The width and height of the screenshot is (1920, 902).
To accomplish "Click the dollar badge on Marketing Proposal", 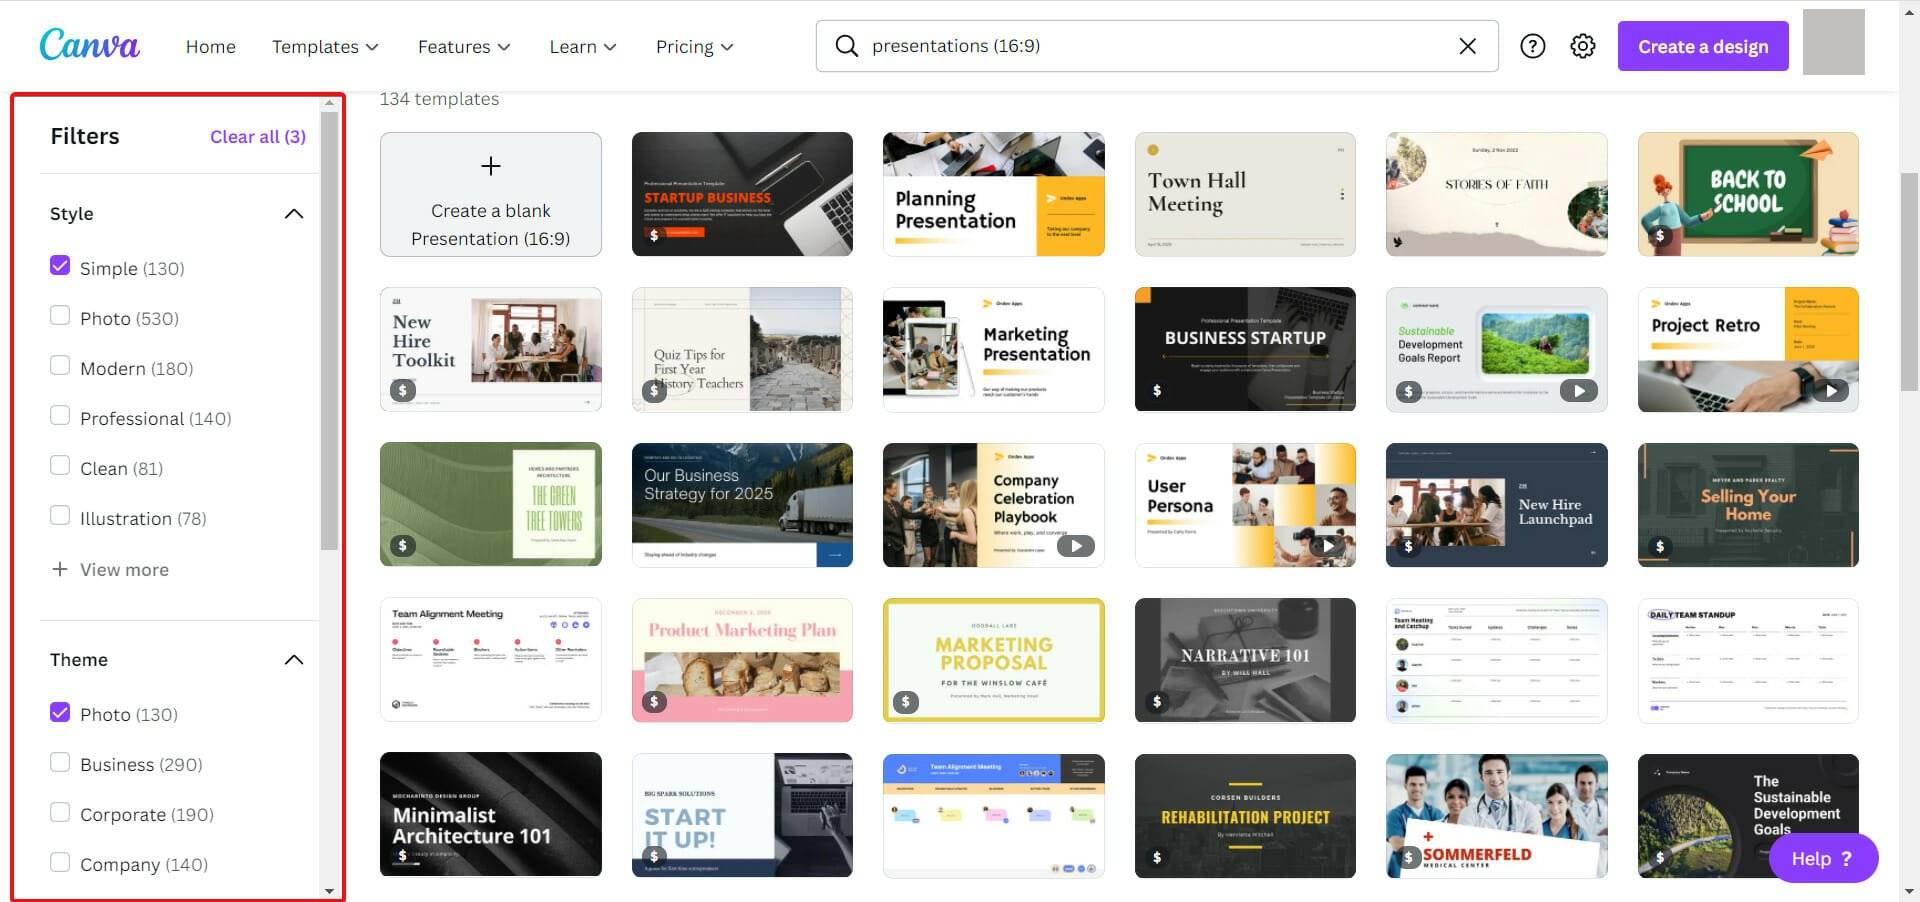I will pyautogui.click(x=906, y=702).
